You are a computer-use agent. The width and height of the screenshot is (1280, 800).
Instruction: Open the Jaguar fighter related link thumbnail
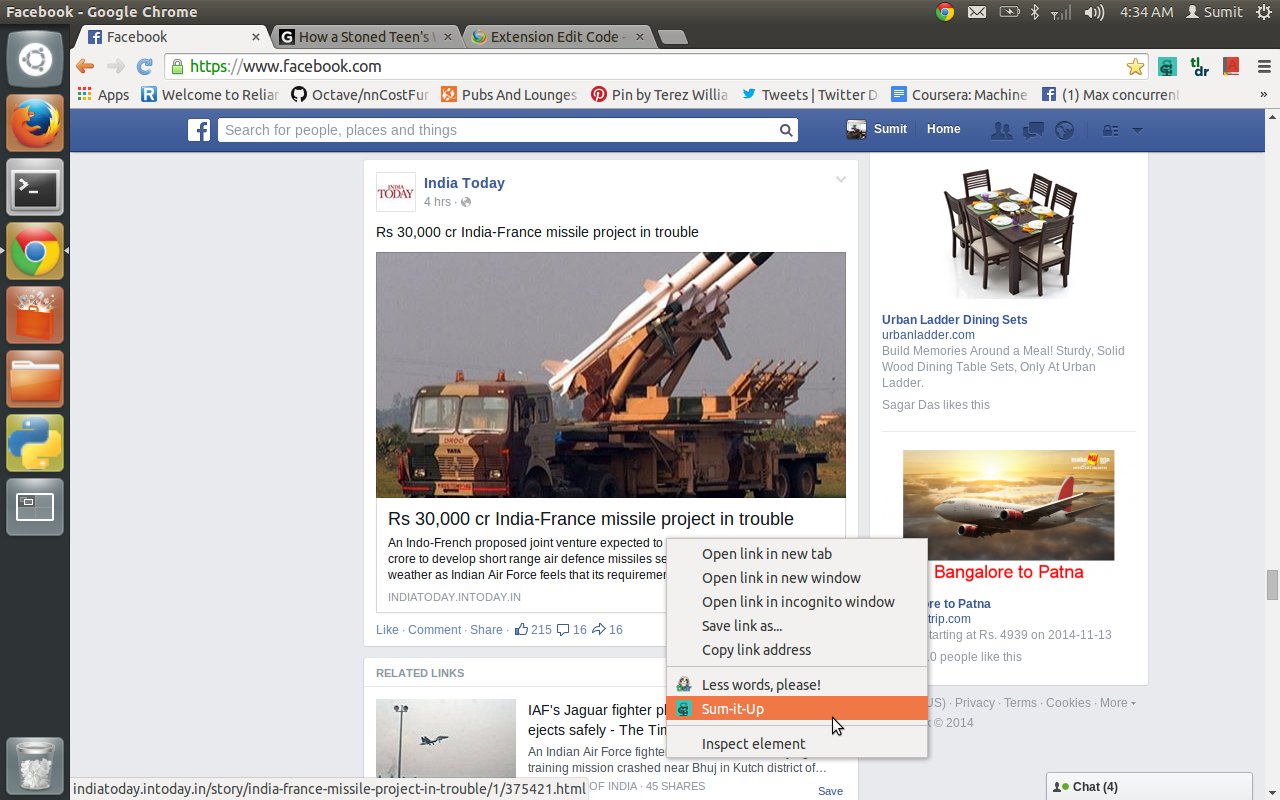point(446,739)
